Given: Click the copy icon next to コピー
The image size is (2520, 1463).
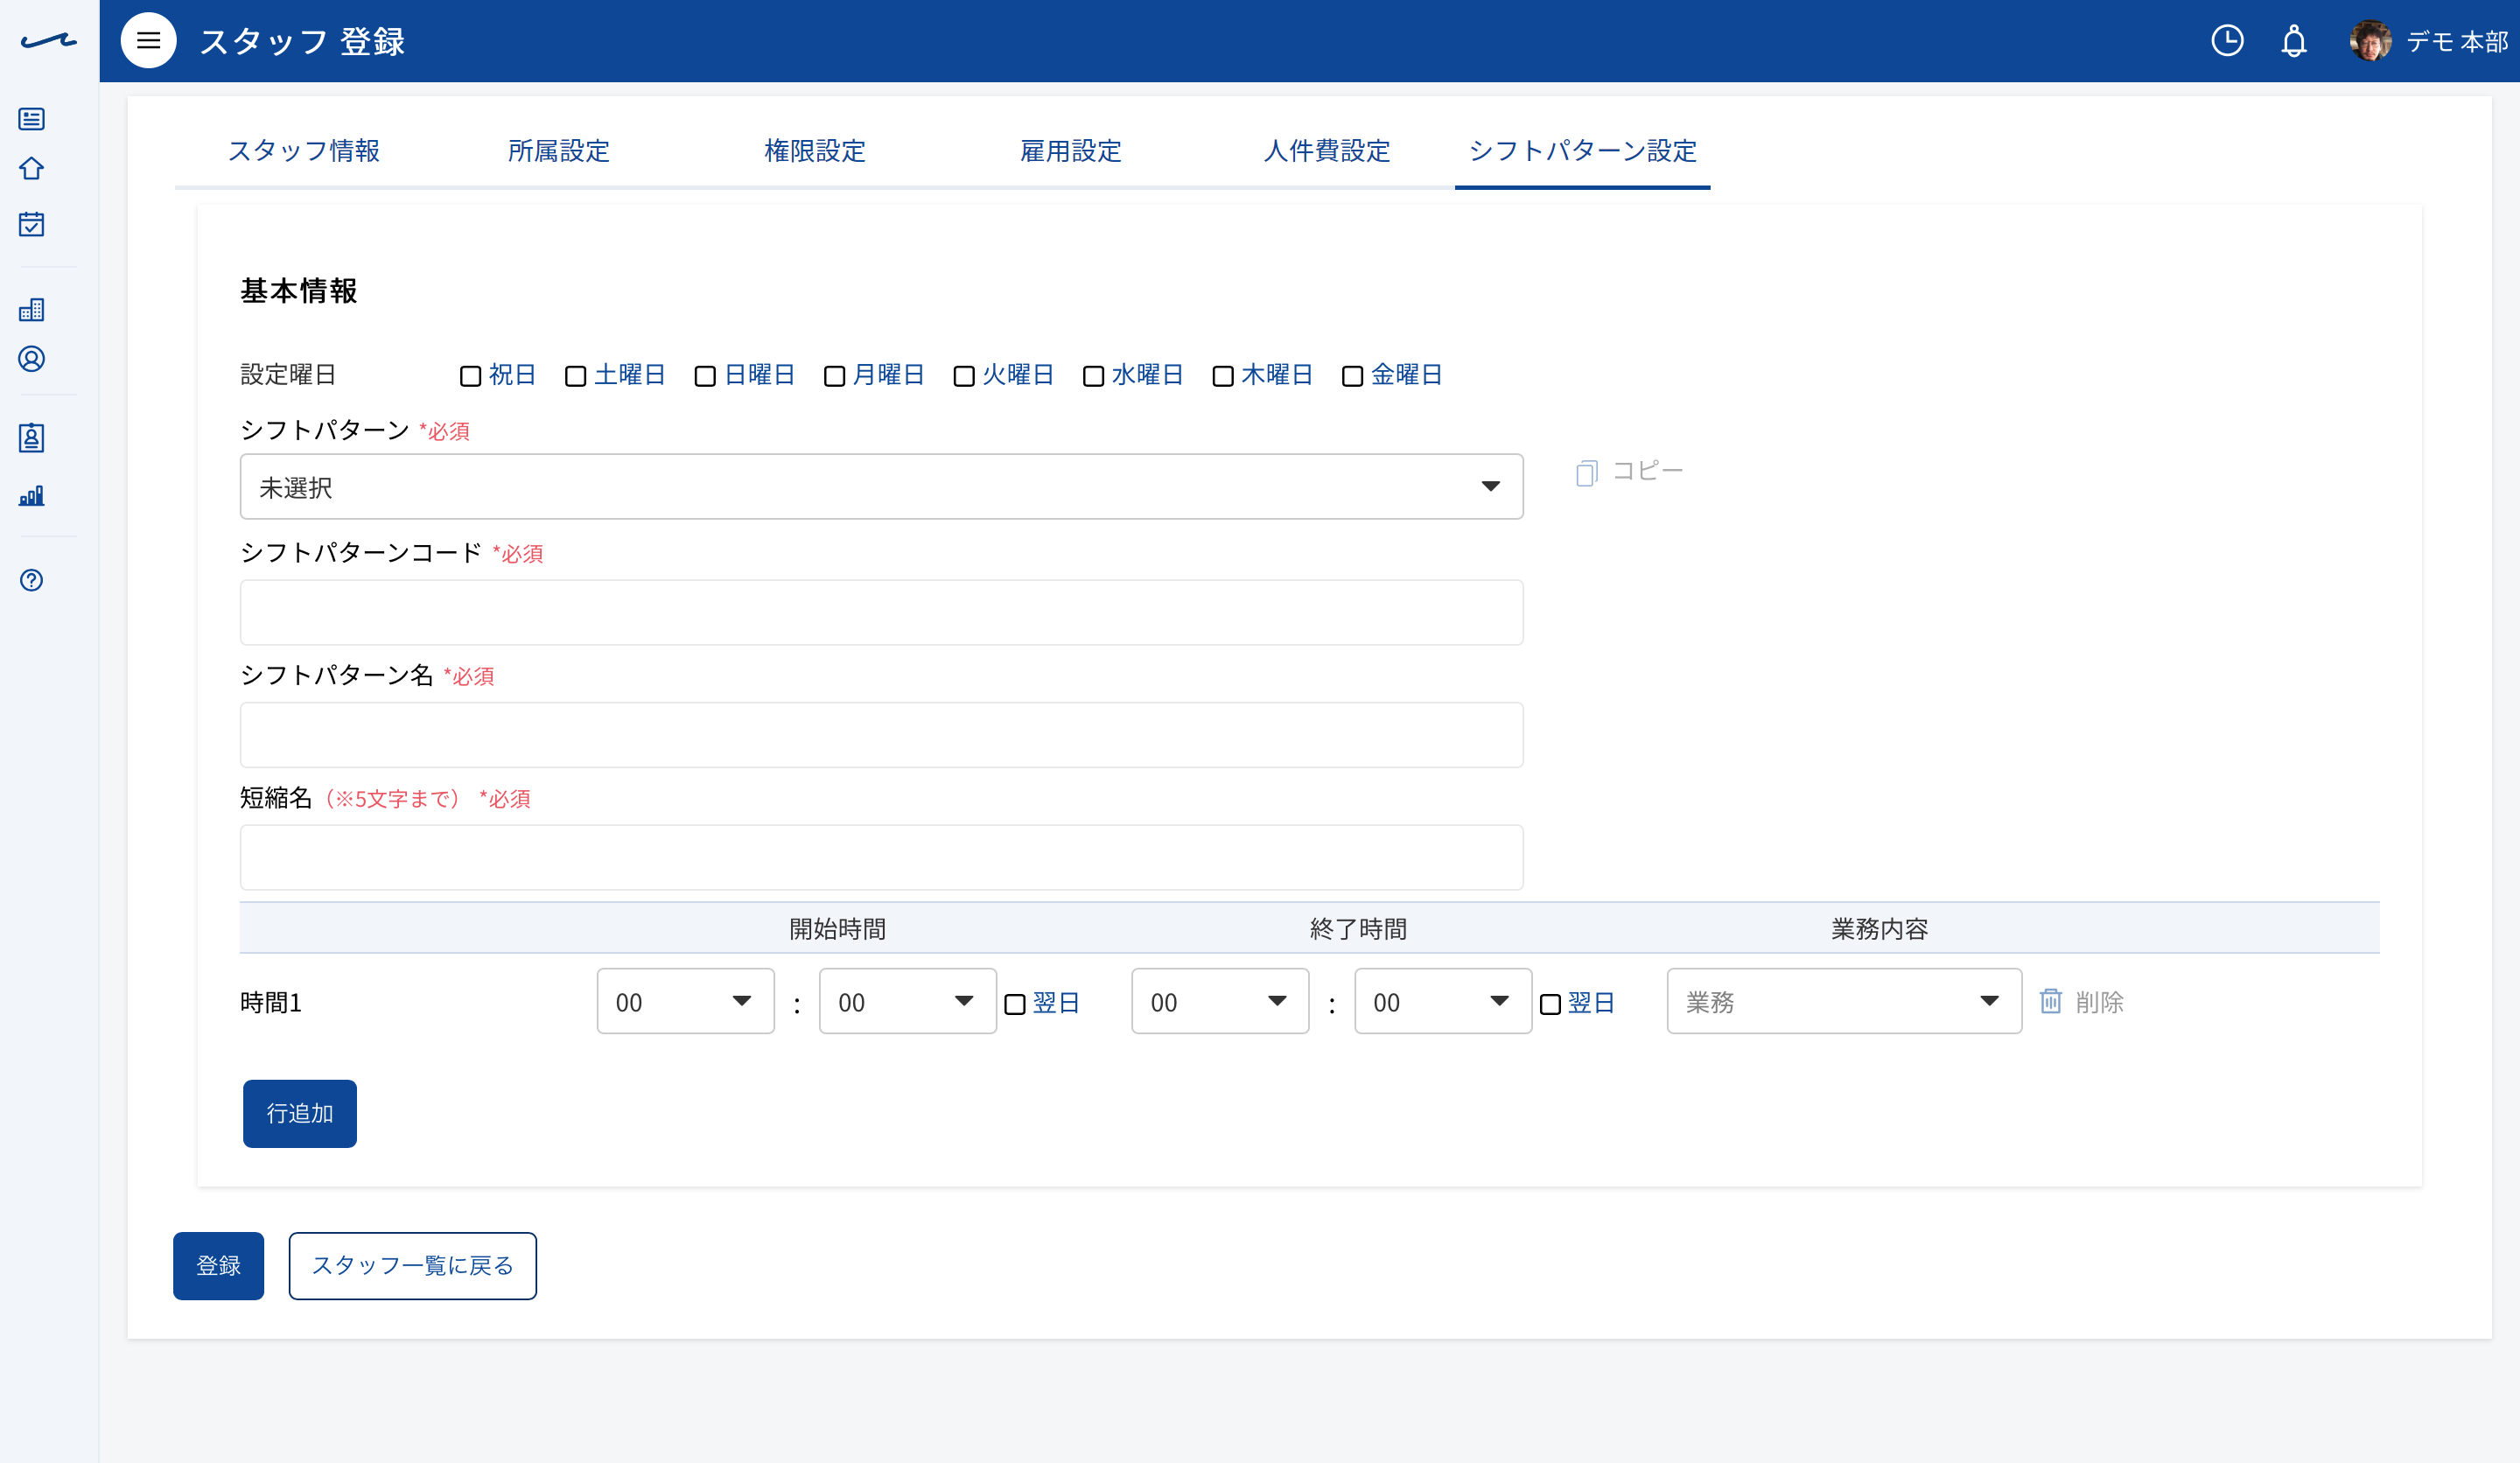Looking at the screenshot, I should click(1587, 472).
